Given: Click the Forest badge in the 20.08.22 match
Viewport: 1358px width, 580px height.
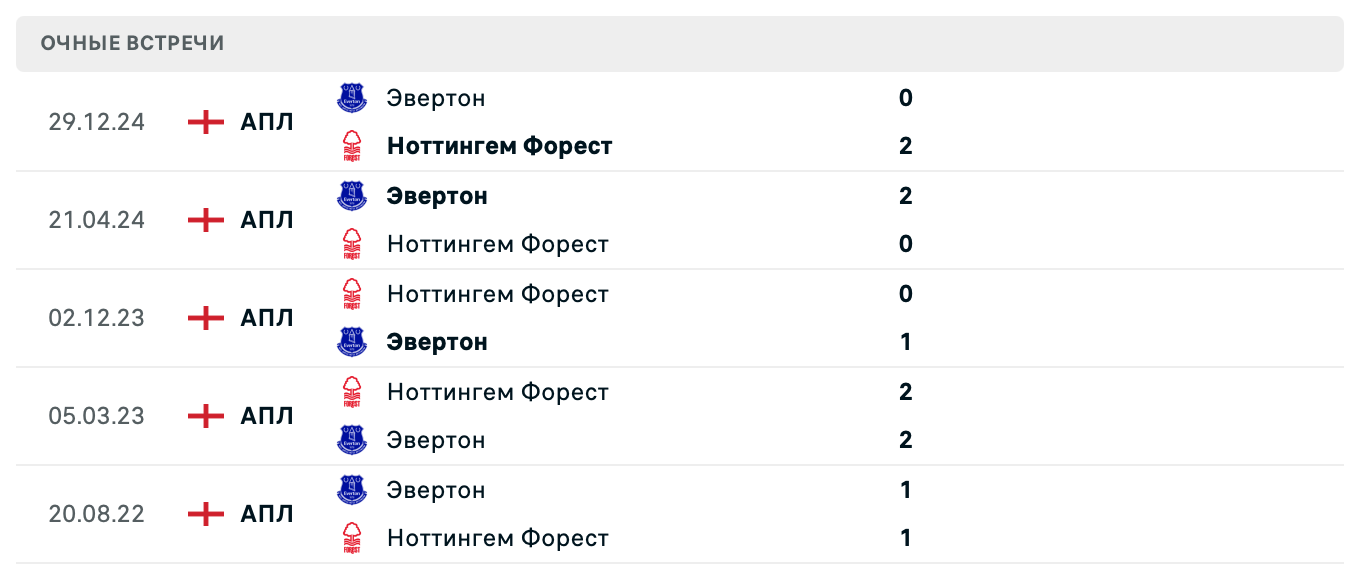Looking at the screenshot, I should [352, 537].
